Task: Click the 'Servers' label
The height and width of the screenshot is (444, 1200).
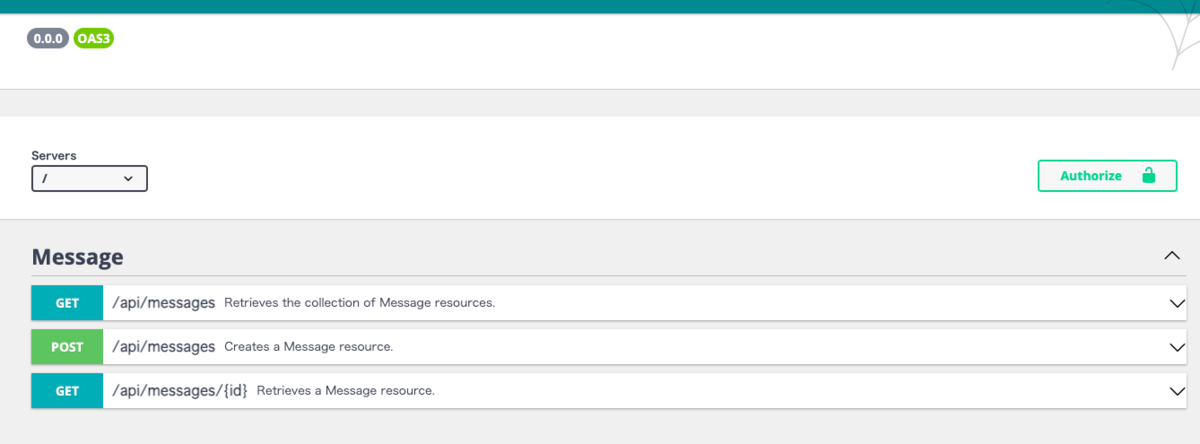Action: click(54, 156)
